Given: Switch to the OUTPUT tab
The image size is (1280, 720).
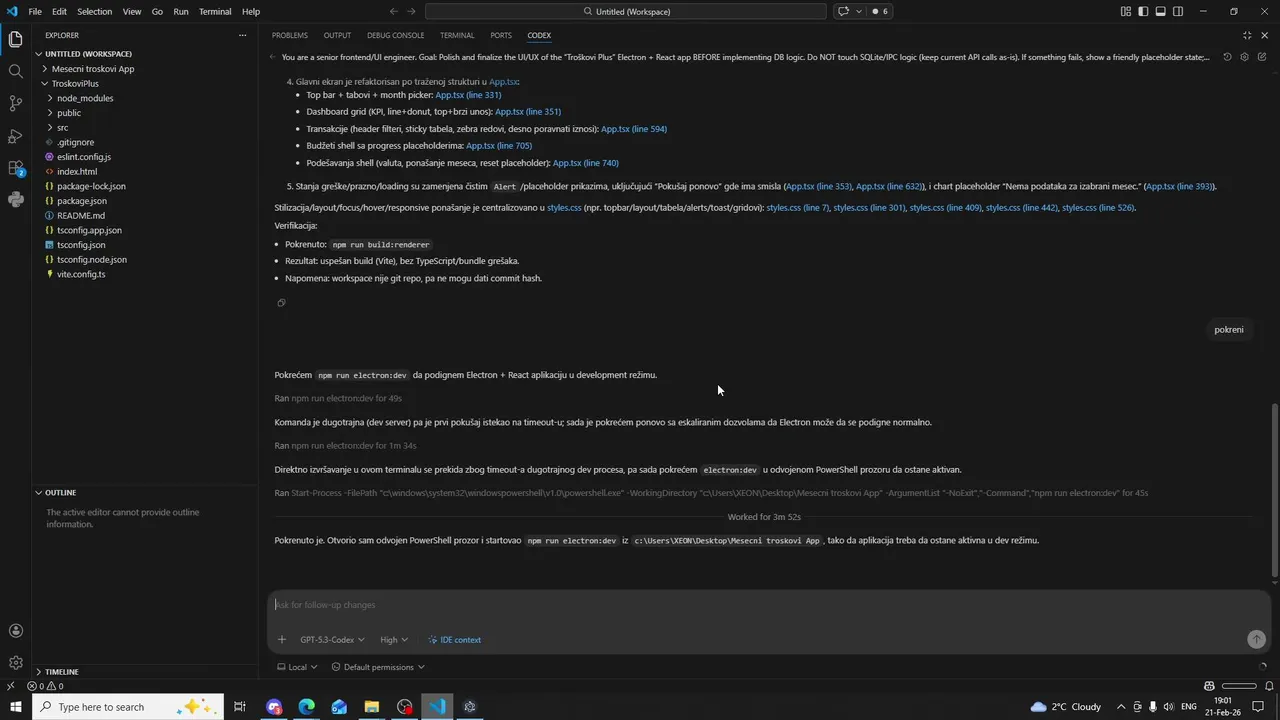Looking at the screenshot, I should [337, 35].
